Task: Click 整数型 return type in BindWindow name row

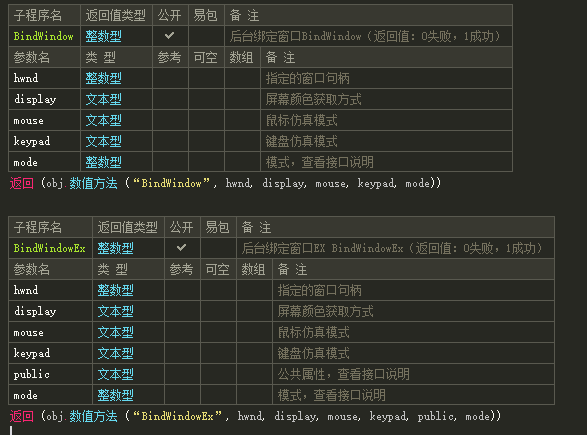Action: coord(104,36)
